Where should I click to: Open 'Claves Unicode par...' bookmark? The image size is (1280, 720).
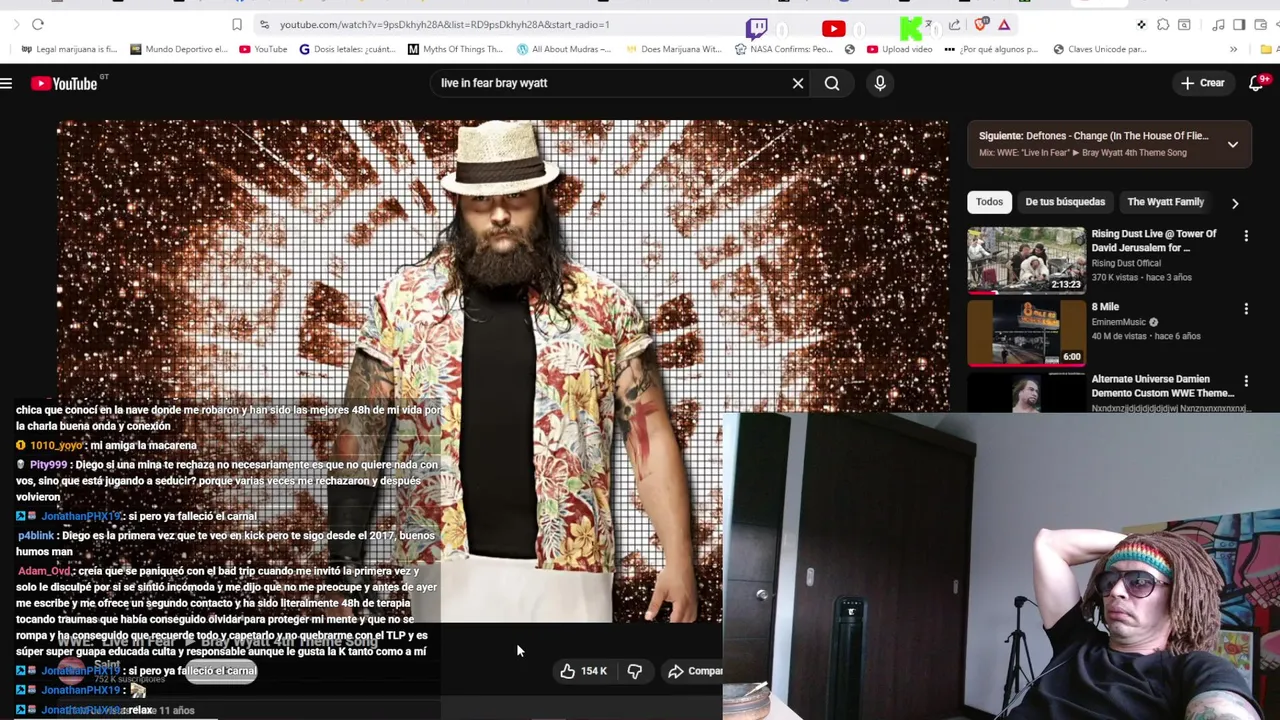coord(1099,49)
